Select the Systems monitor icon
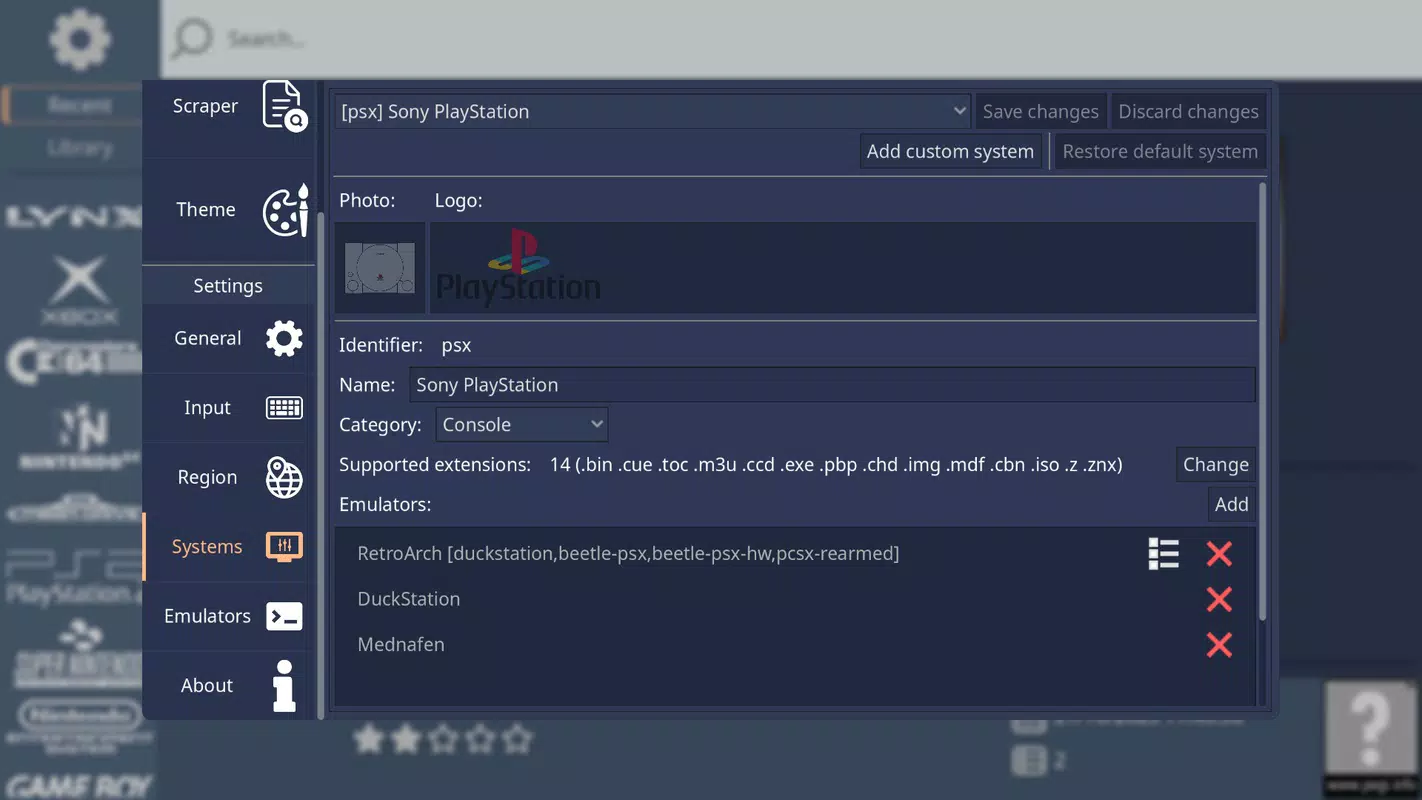The image size is (1422, 800). 284,547
